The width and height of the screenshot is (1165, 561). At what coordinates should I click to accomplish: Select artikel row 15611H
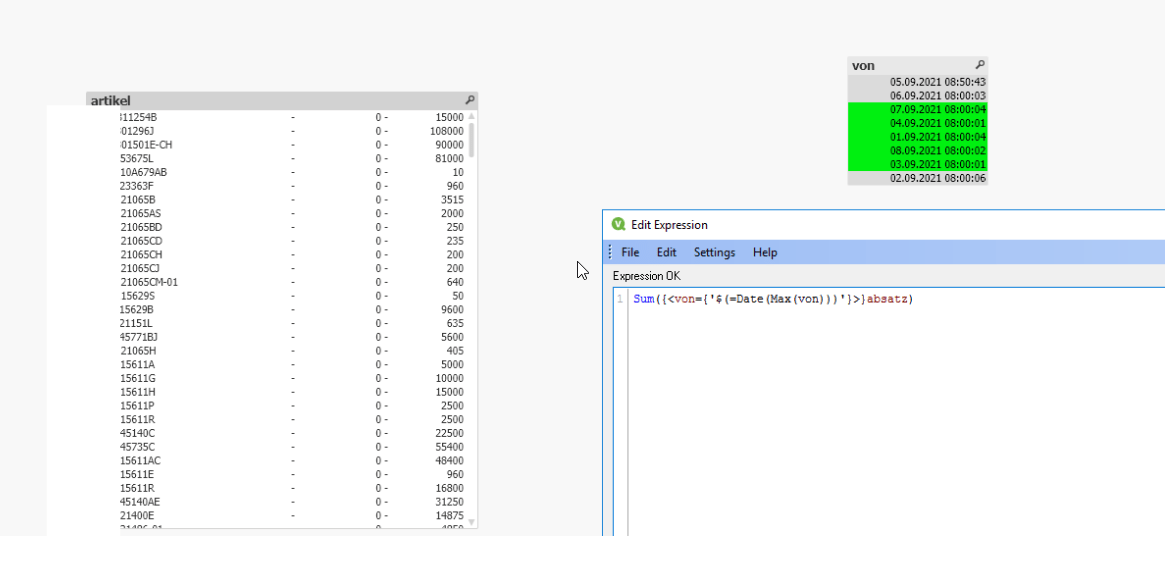292,392
